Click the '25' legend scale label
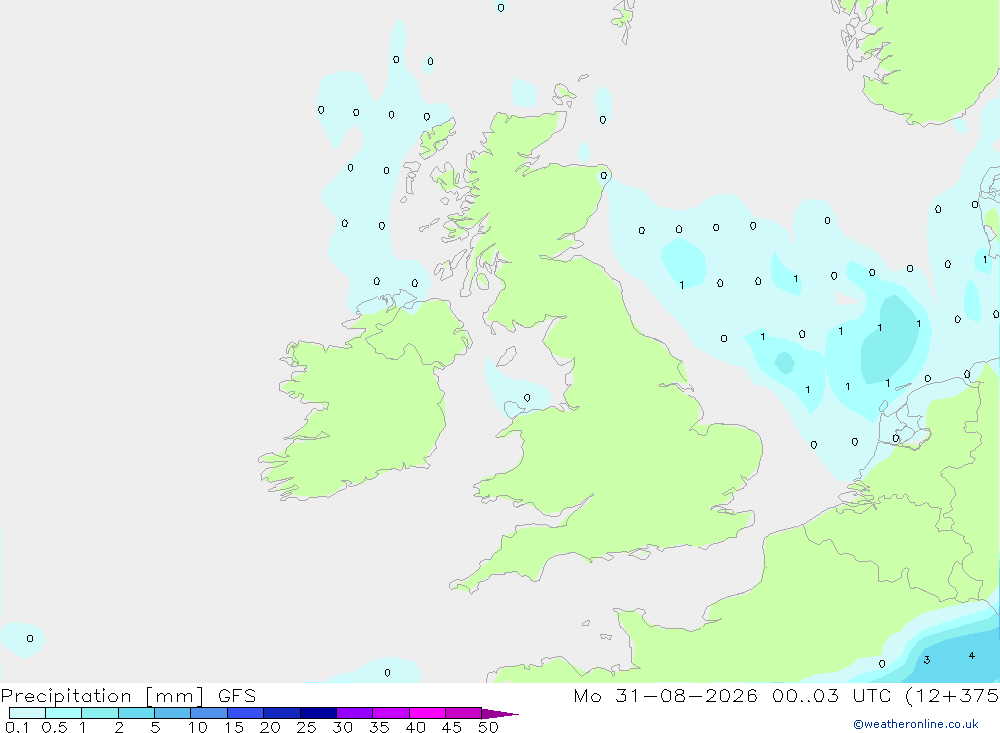Image resolution: width=1000 pixels, height=733 pixels. [x=306, y=727]
